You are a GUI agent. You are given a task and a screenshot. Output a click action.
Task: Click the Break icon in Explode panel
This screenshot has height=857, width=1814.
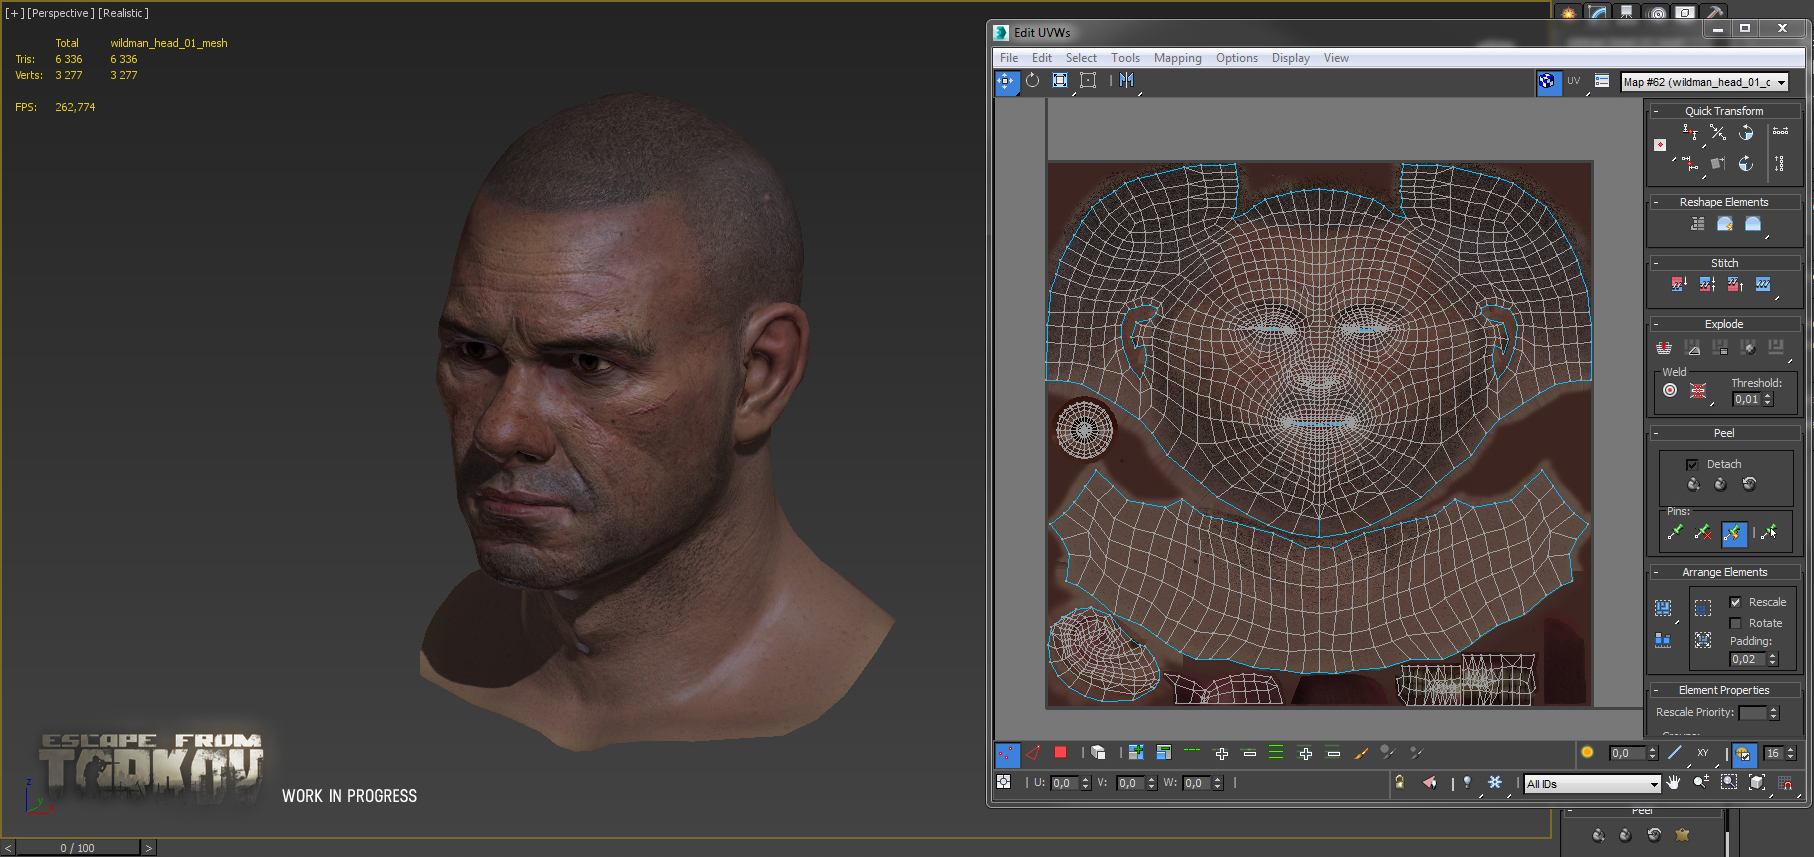pyautogui.click(x=1664, y=347)
